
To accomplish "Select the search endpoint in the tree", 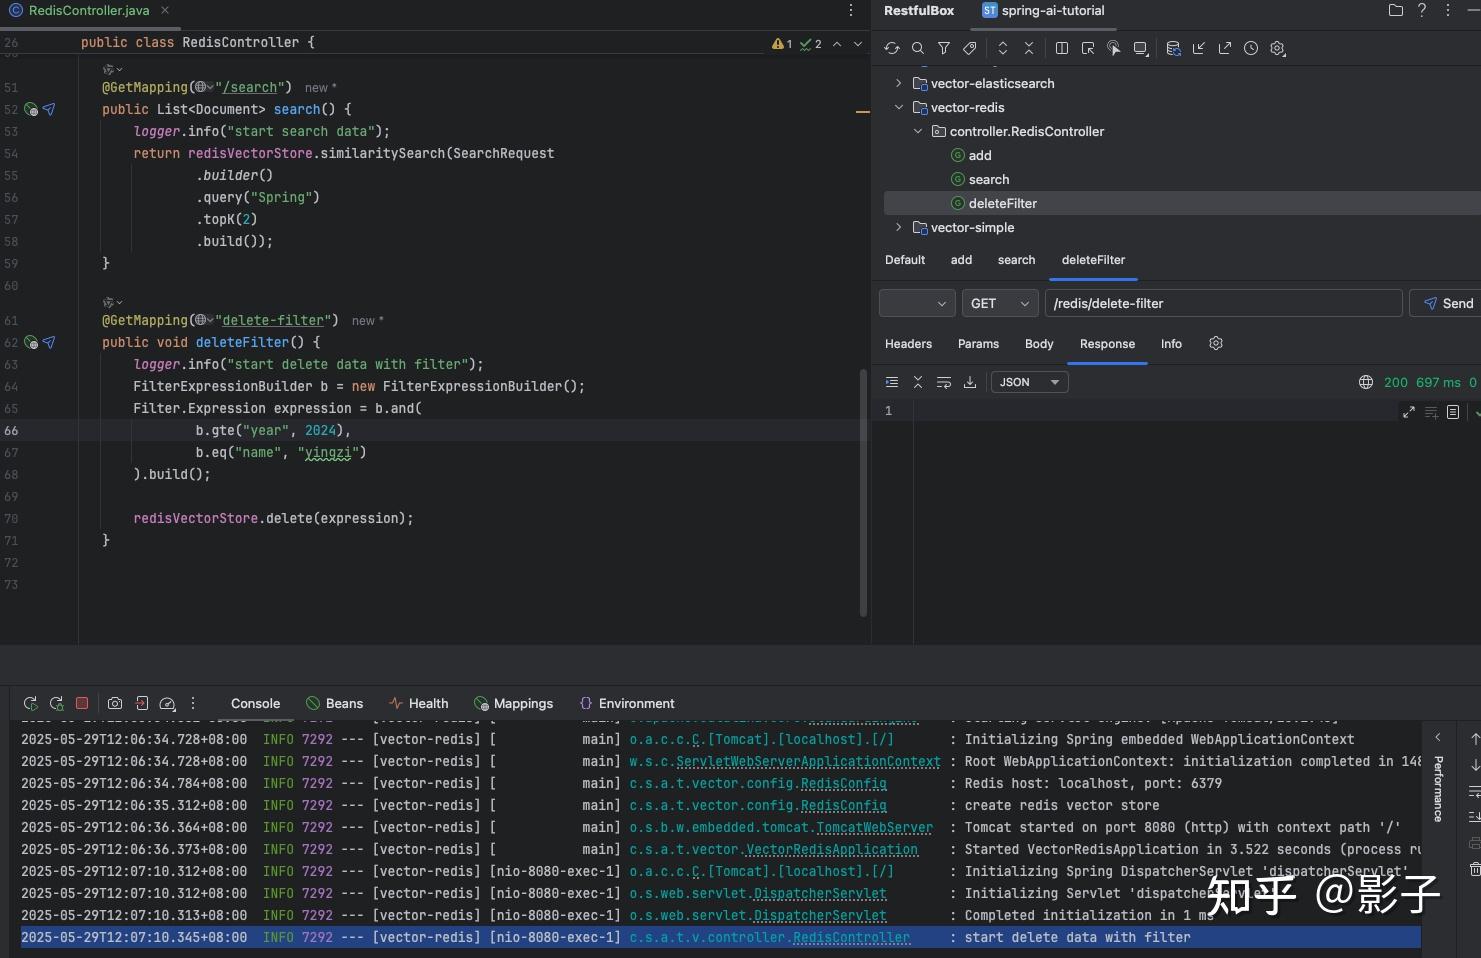I will point(988,179).
